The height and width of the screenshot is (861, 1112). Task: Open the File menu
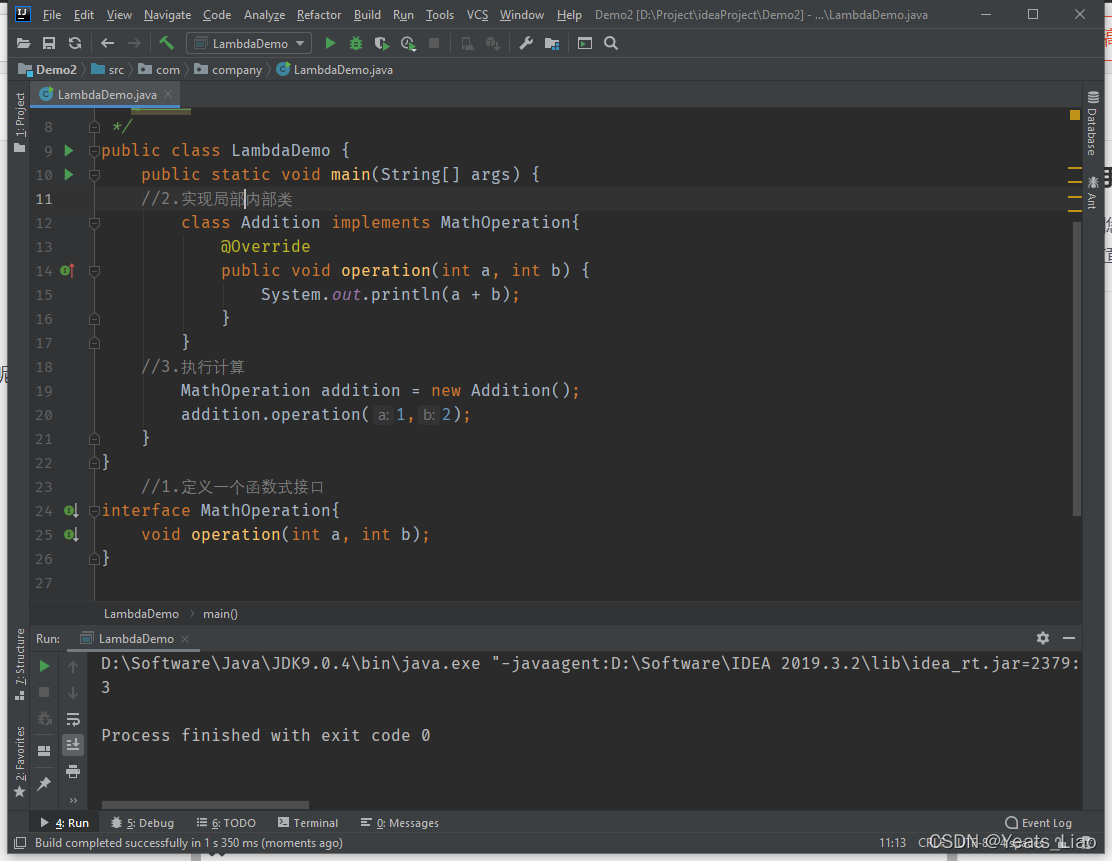point(52,15)
